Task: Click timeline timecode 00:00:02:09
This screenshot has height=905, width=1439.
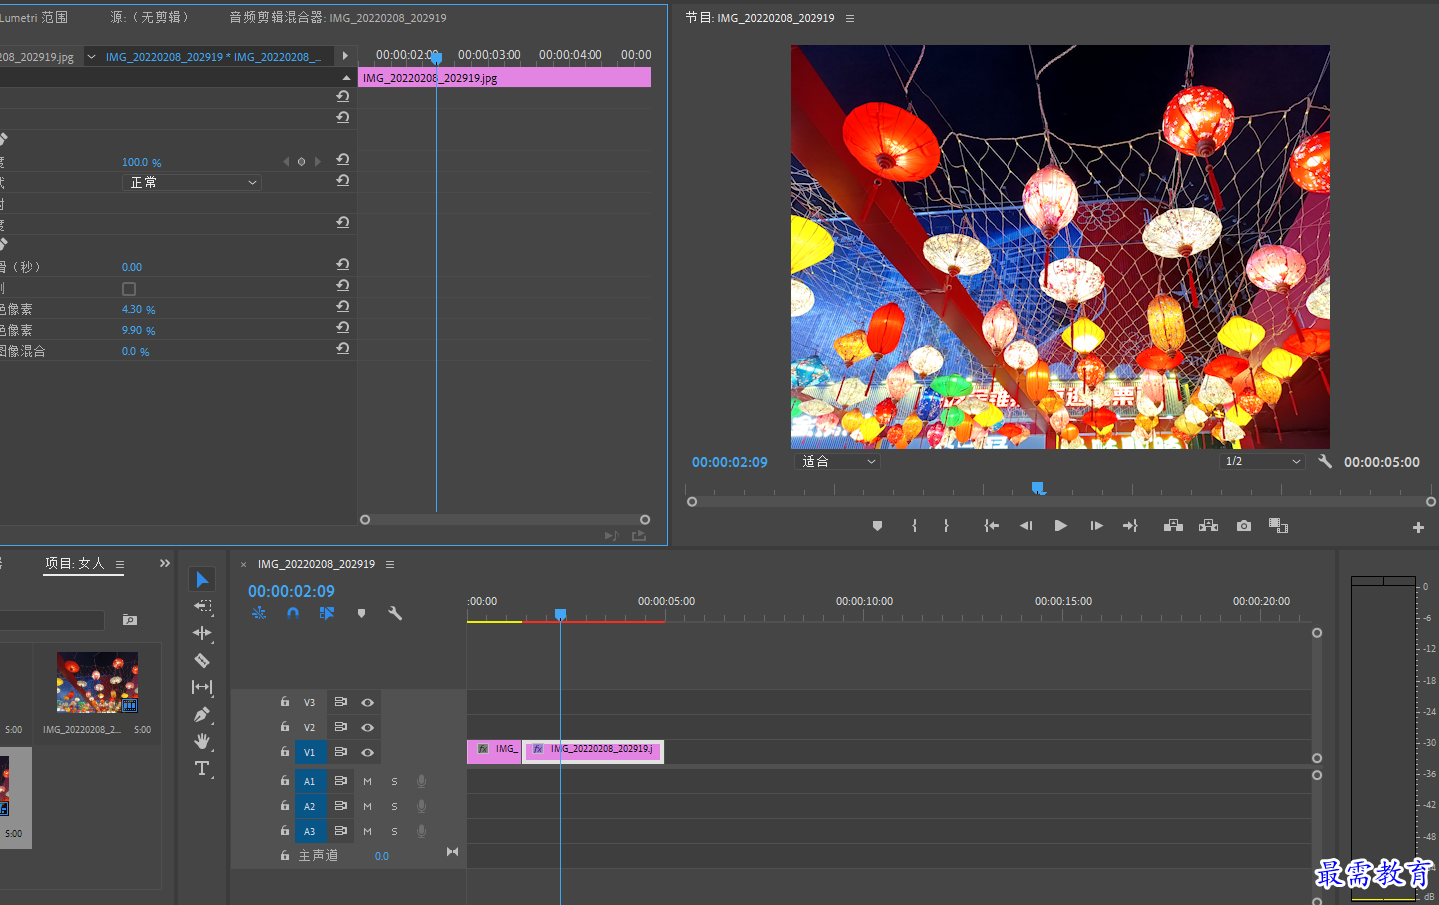Action: (x=291, y=591)
